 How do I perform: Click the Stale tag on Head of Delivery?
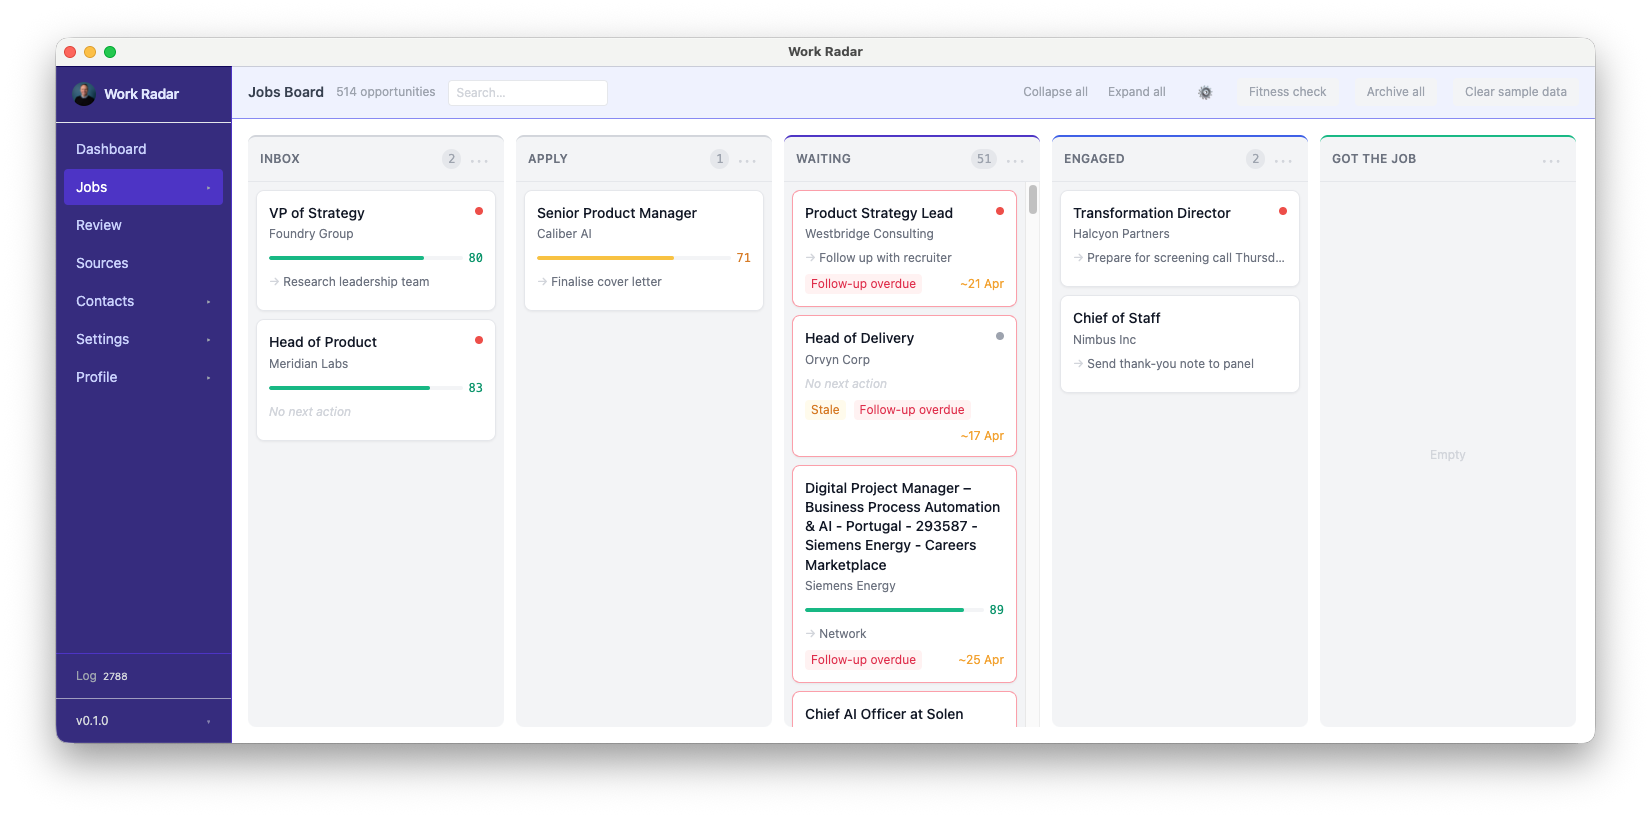click(x=825, y=410)
